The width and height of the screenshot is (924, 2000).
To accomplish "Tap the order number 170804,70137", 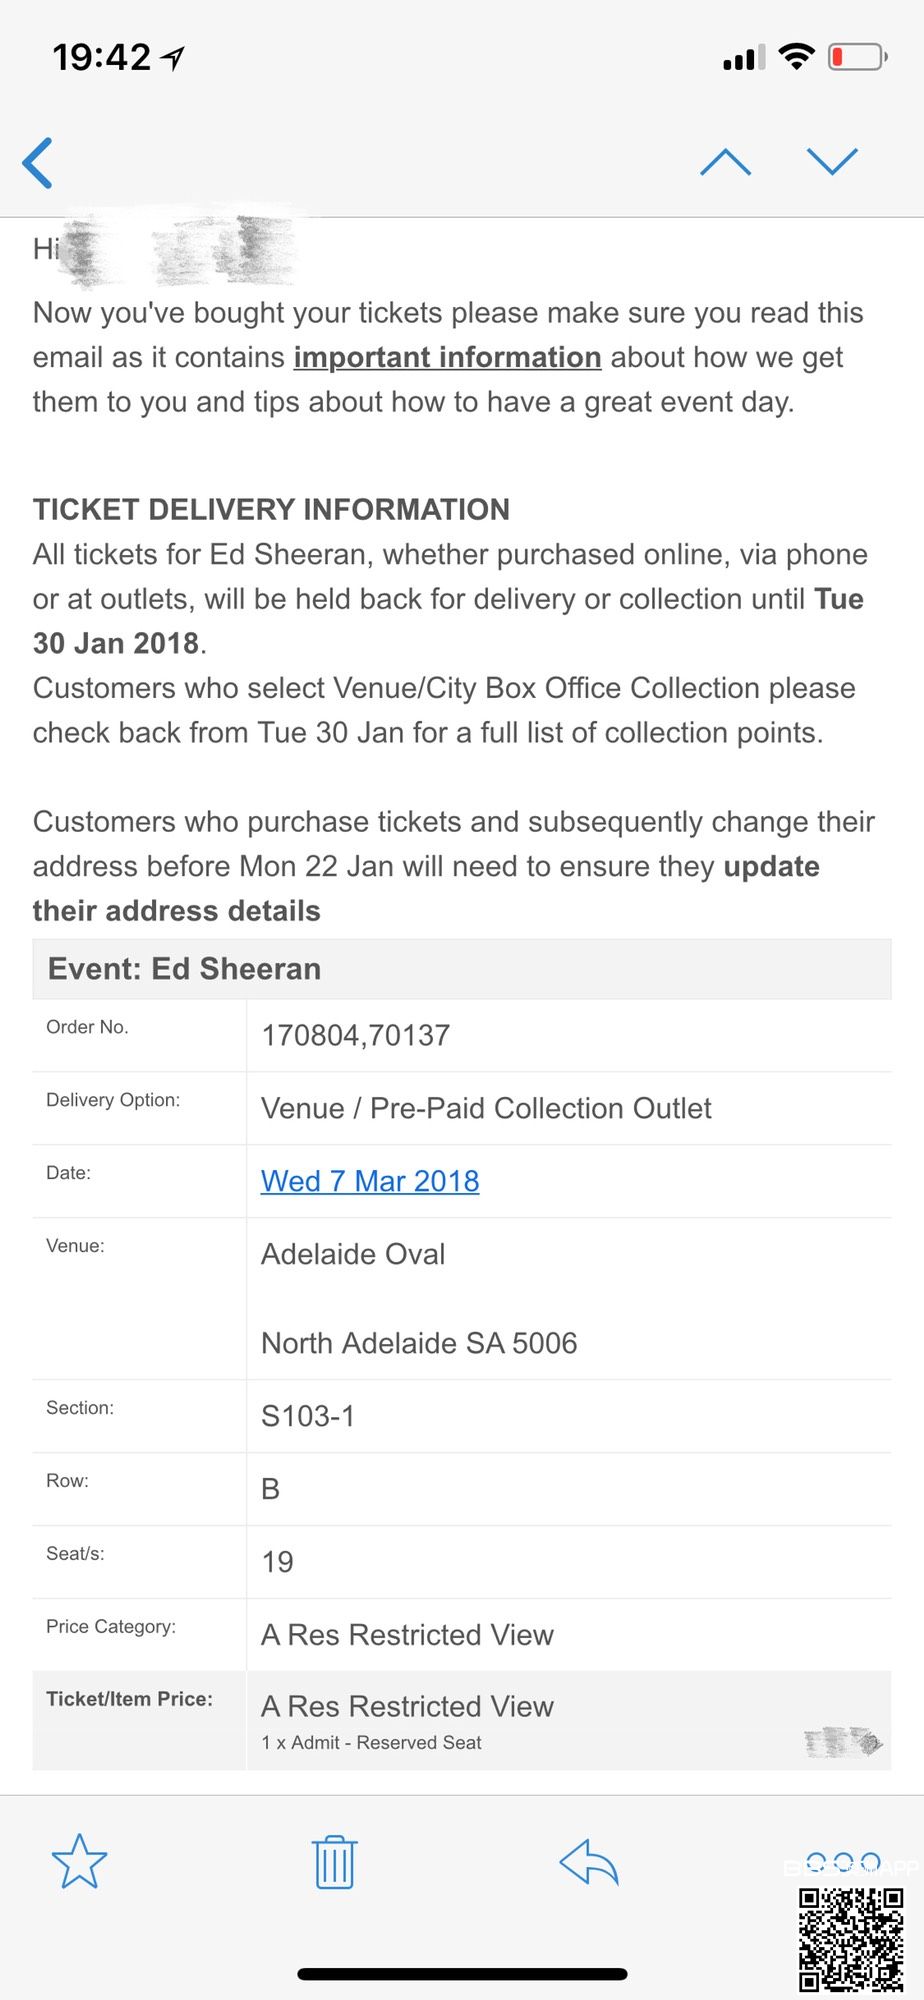I will click(356, 1035).
